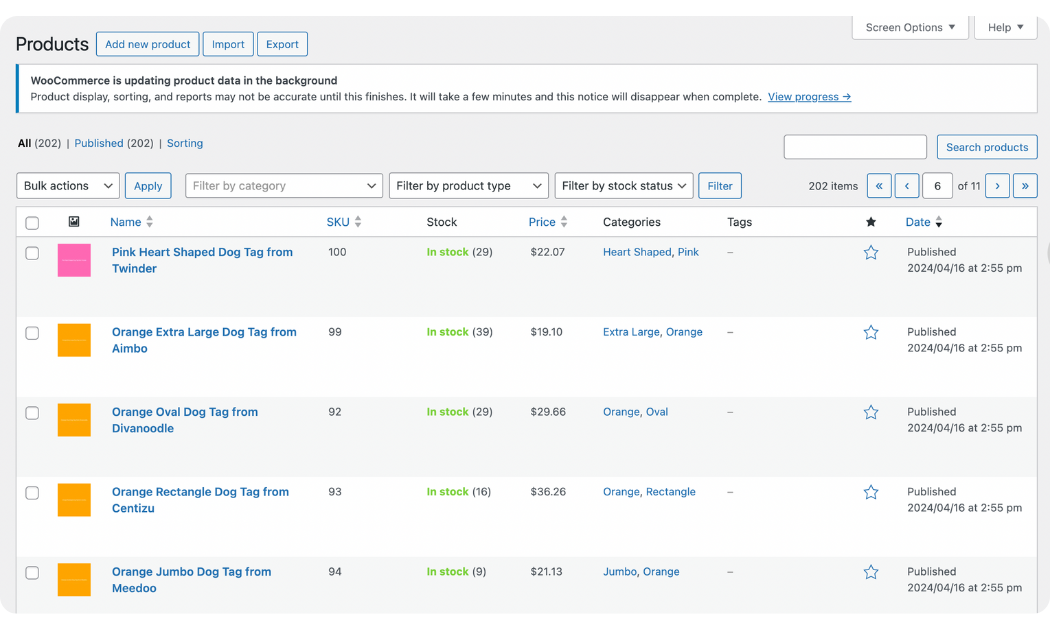Go to the previous products page
The image size is (1050, 630).
(907, 186)
